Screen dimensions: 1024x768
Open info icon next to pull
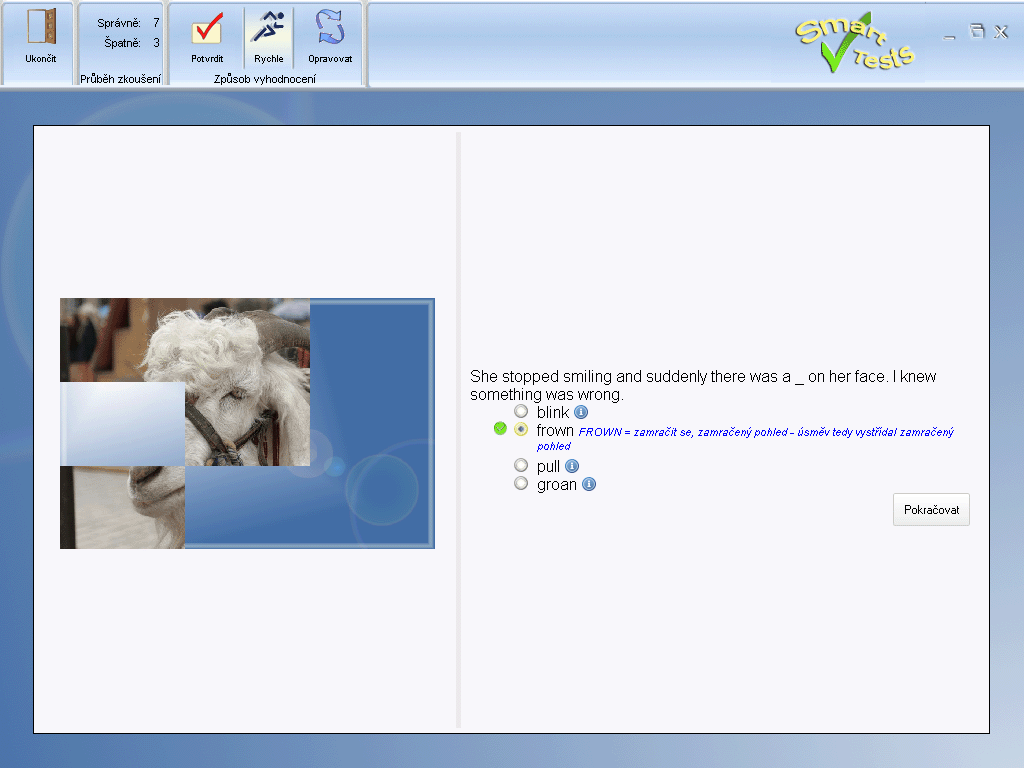click(571, 466)
